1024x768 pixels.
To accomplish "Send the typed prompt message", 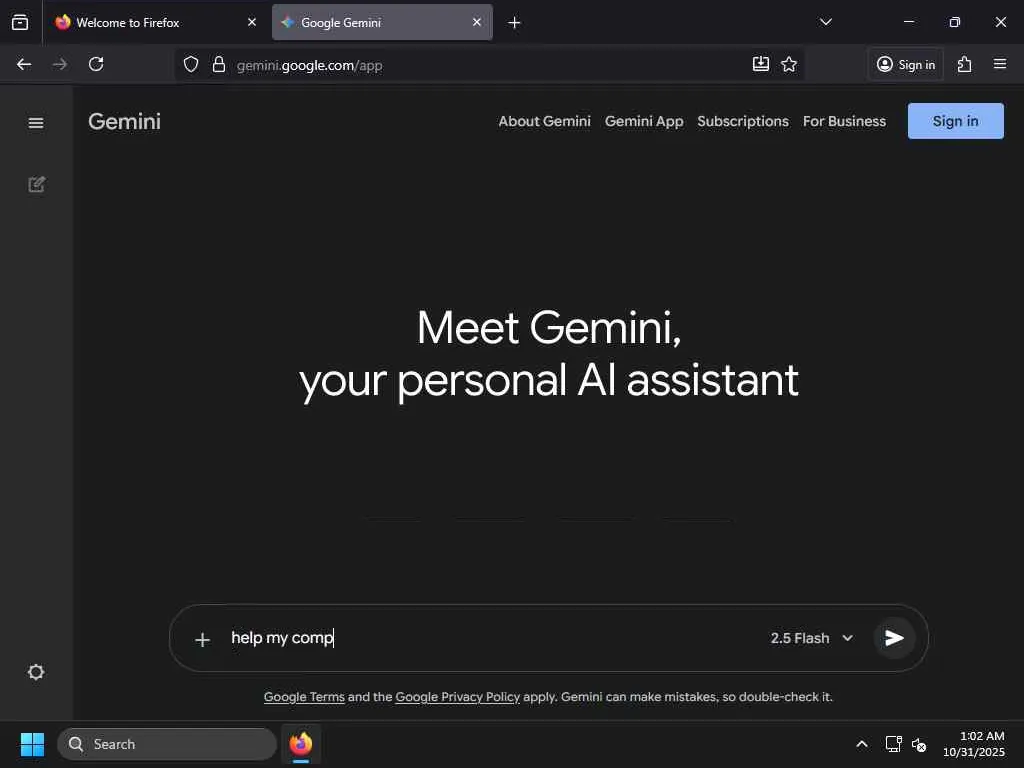I will click(894, 638).
